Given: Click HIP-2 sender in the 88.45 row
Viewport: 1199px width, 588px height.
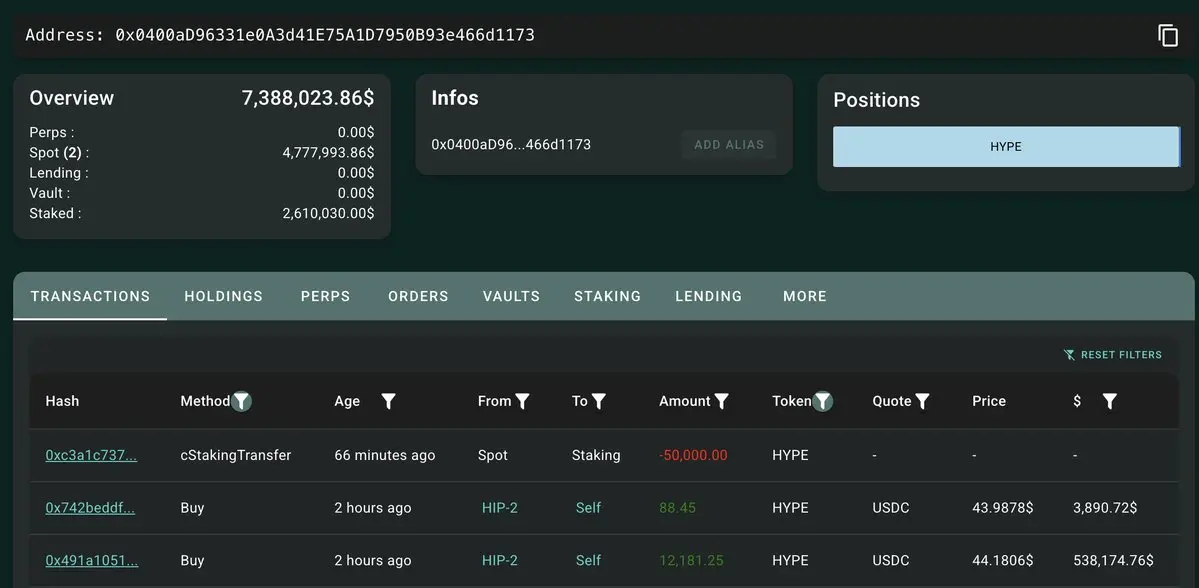Looking at the screenshot, I should coord(499,508).
